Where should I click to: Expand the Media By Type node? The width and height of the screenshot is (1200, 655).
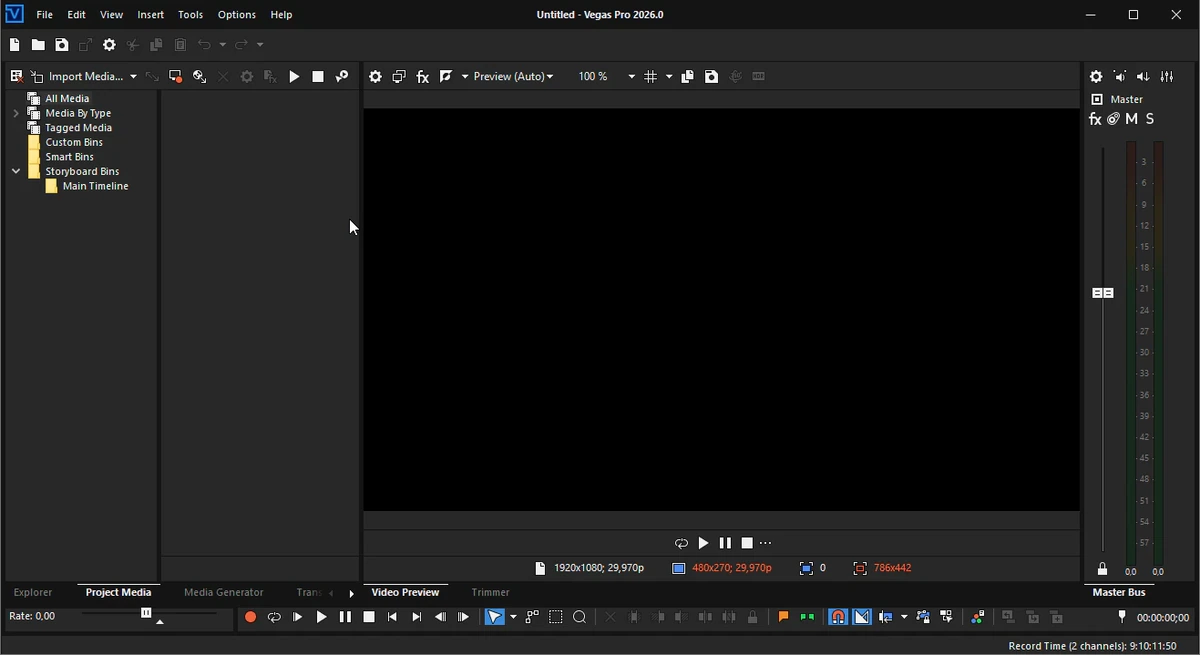(x=16, y=114)
